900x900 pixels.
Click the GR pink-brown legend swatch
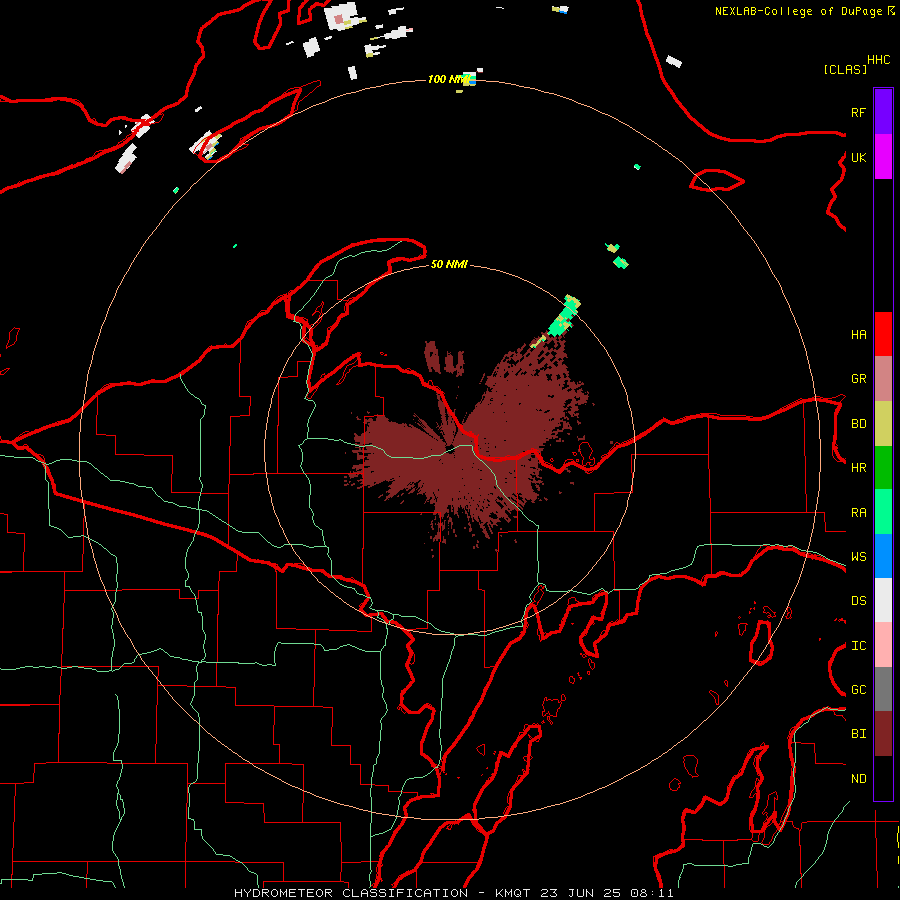pos(883,379)
